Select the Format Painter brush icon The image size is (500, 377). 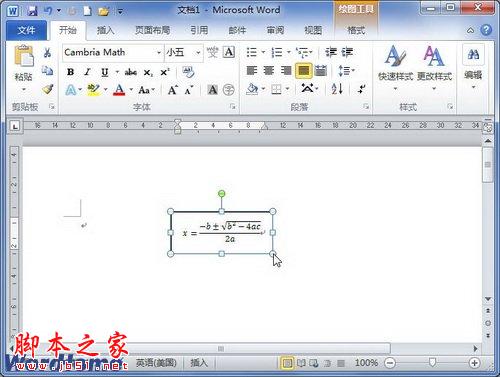pyautogui.click(x=48, y=89)
